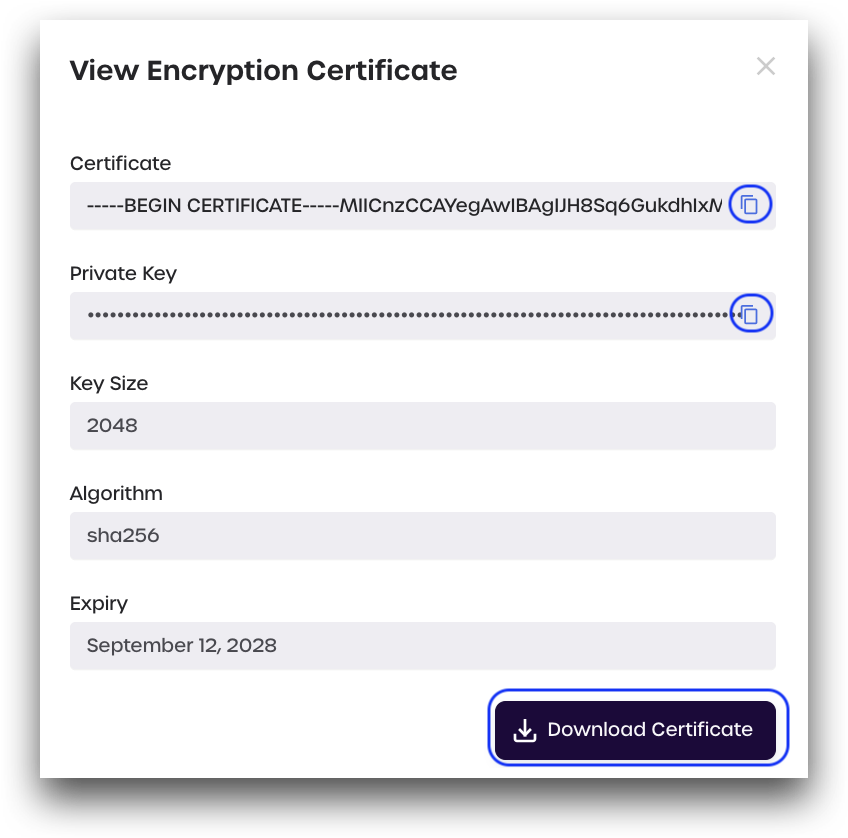848x838 pixels.
Task: Click the "September 12, 2028" date text
Action: pos(181,646)
